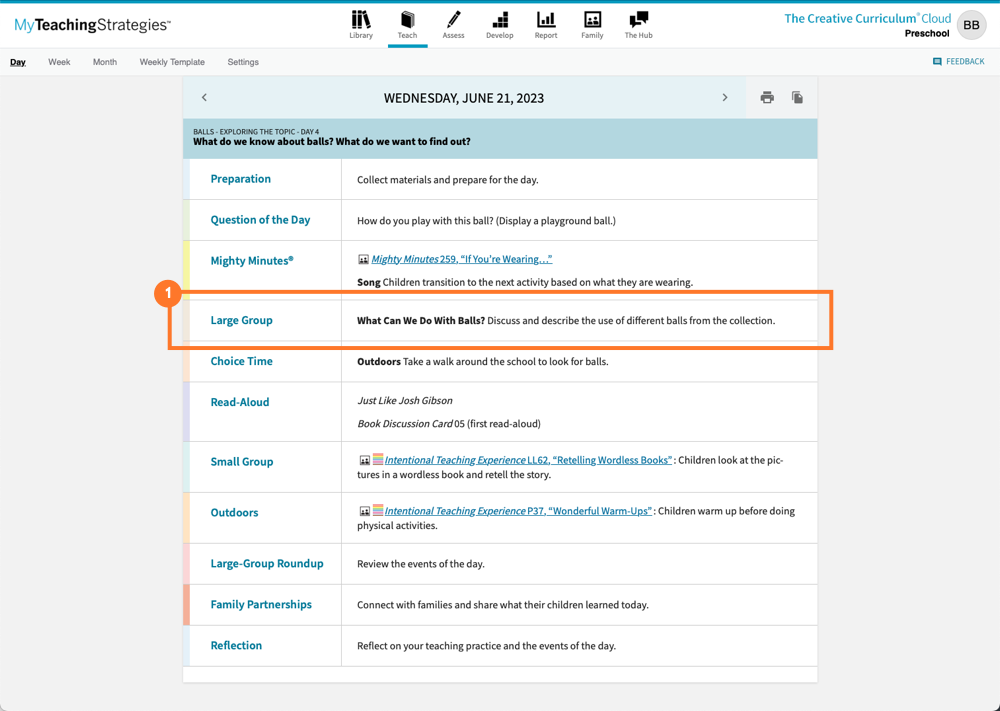
Task: Open the Month view tab
Action: click(104, 61)
